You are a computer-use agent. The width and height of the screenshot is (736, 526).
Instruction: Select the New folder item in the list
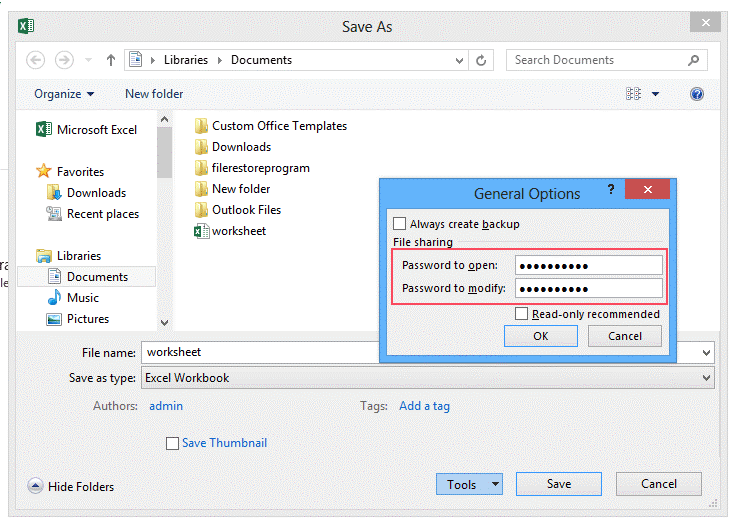pos(232,189)
